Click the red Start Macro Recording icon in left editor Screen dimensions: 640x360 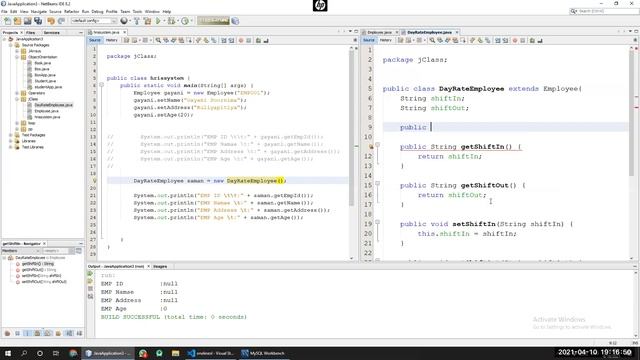click(x=241, y=40)
